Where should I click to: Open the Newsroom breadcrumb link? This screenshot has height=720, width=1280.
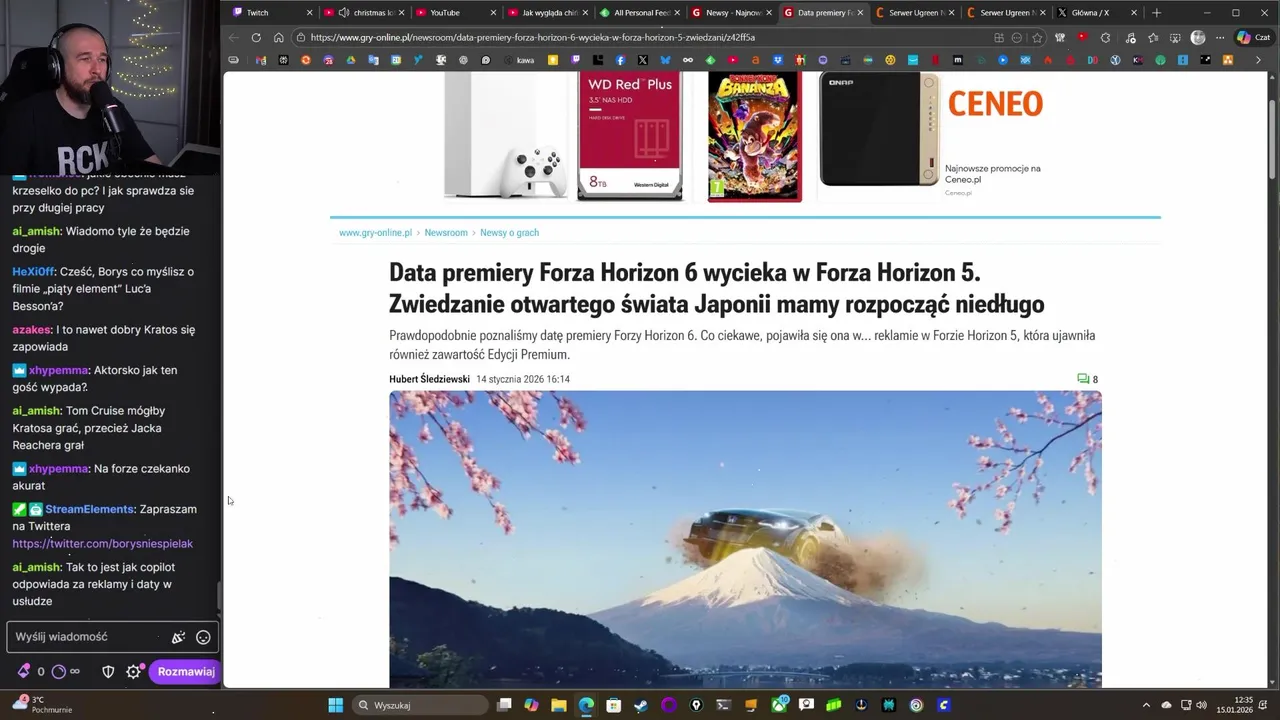(446, 232)
